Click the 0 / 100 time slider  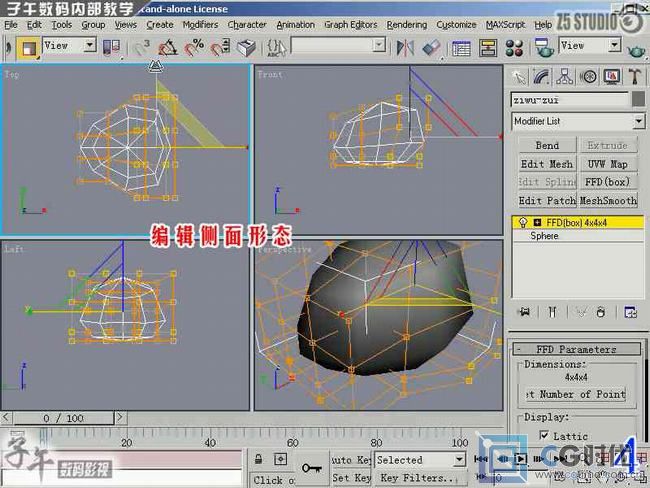coord(63,418)
